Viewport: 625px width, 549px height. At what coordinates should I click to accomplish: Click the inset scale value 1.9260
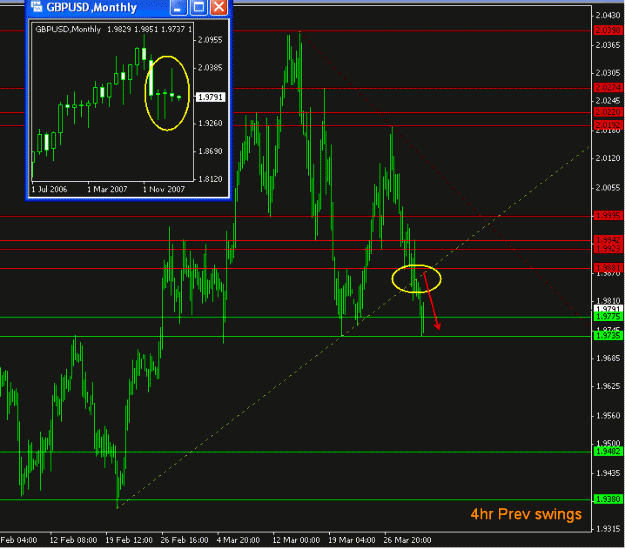coord(210,123)
